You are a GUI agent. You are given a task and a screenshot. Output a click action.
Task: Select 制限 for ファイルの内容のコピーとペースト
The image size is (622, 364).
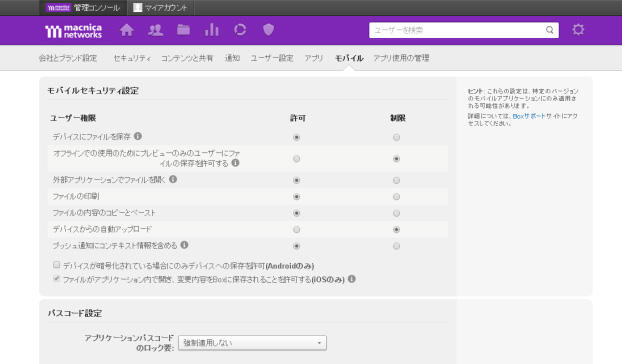tap(396, 213)
